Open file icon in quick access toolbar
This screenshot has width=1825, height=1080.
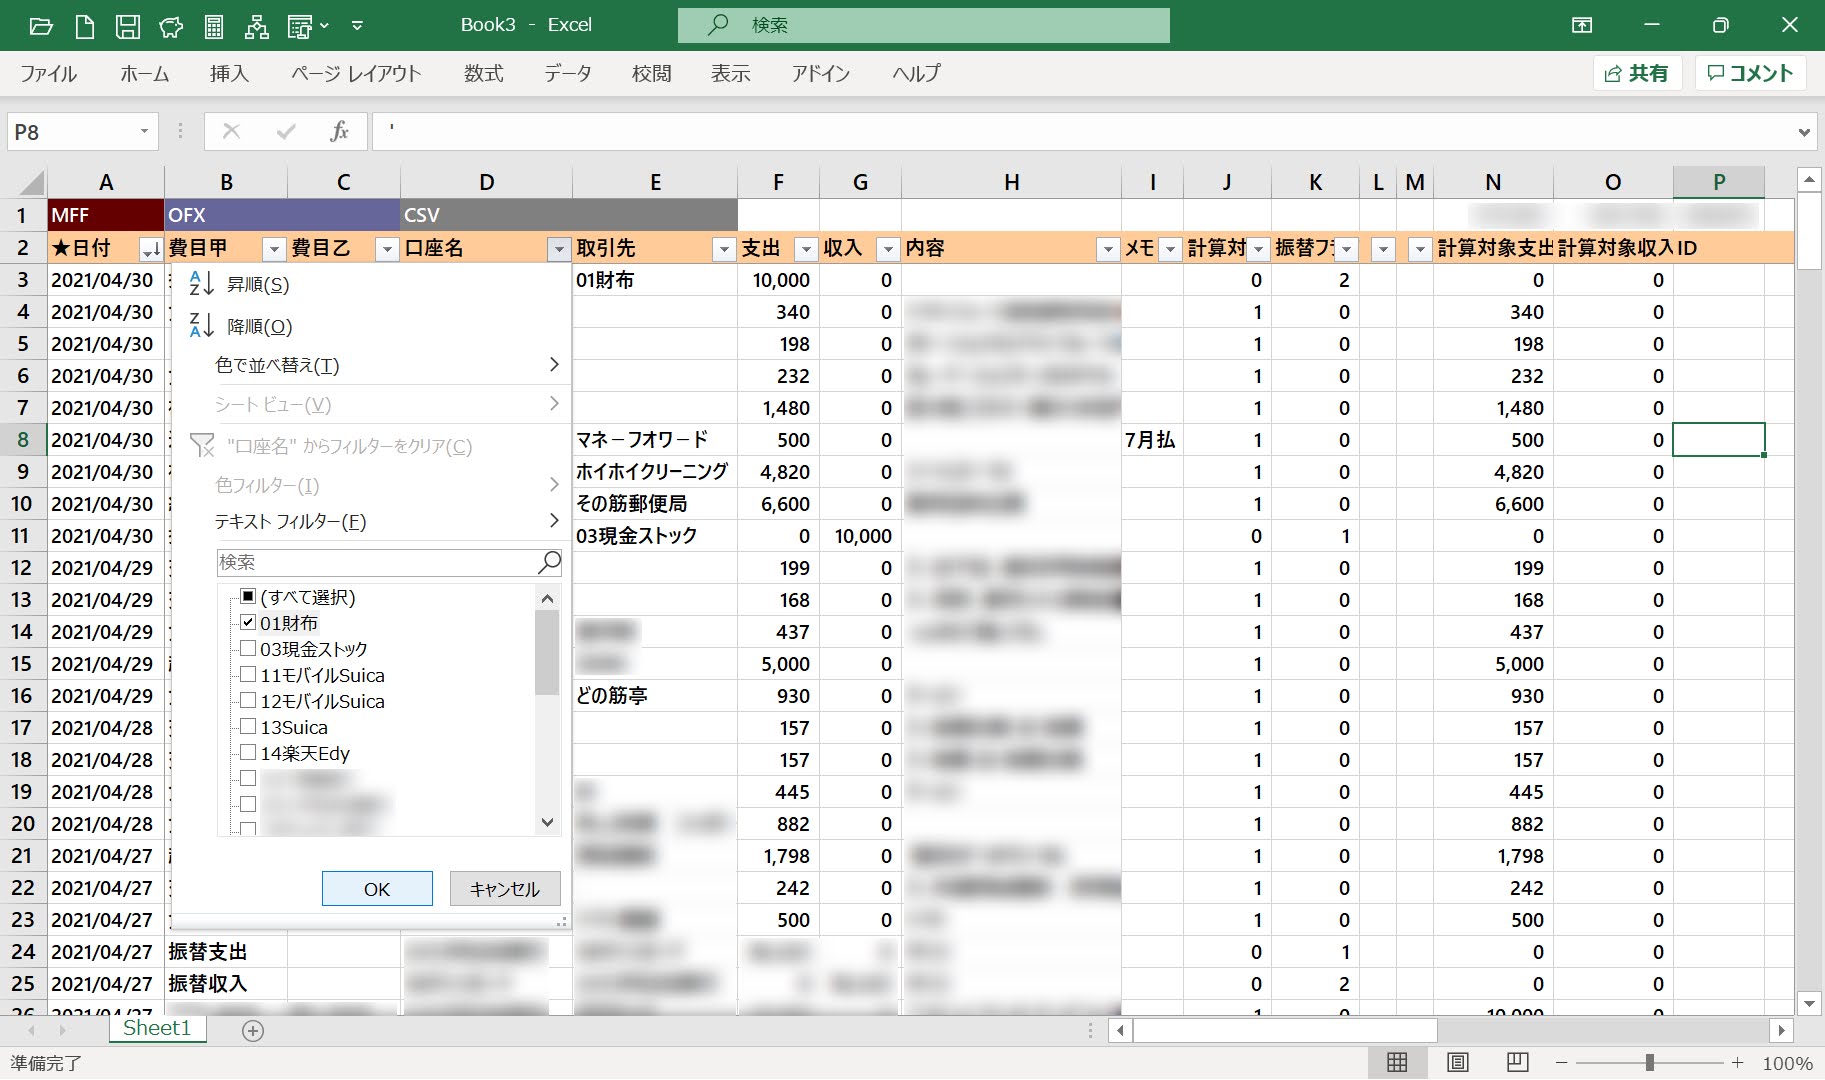pos(41,26)
